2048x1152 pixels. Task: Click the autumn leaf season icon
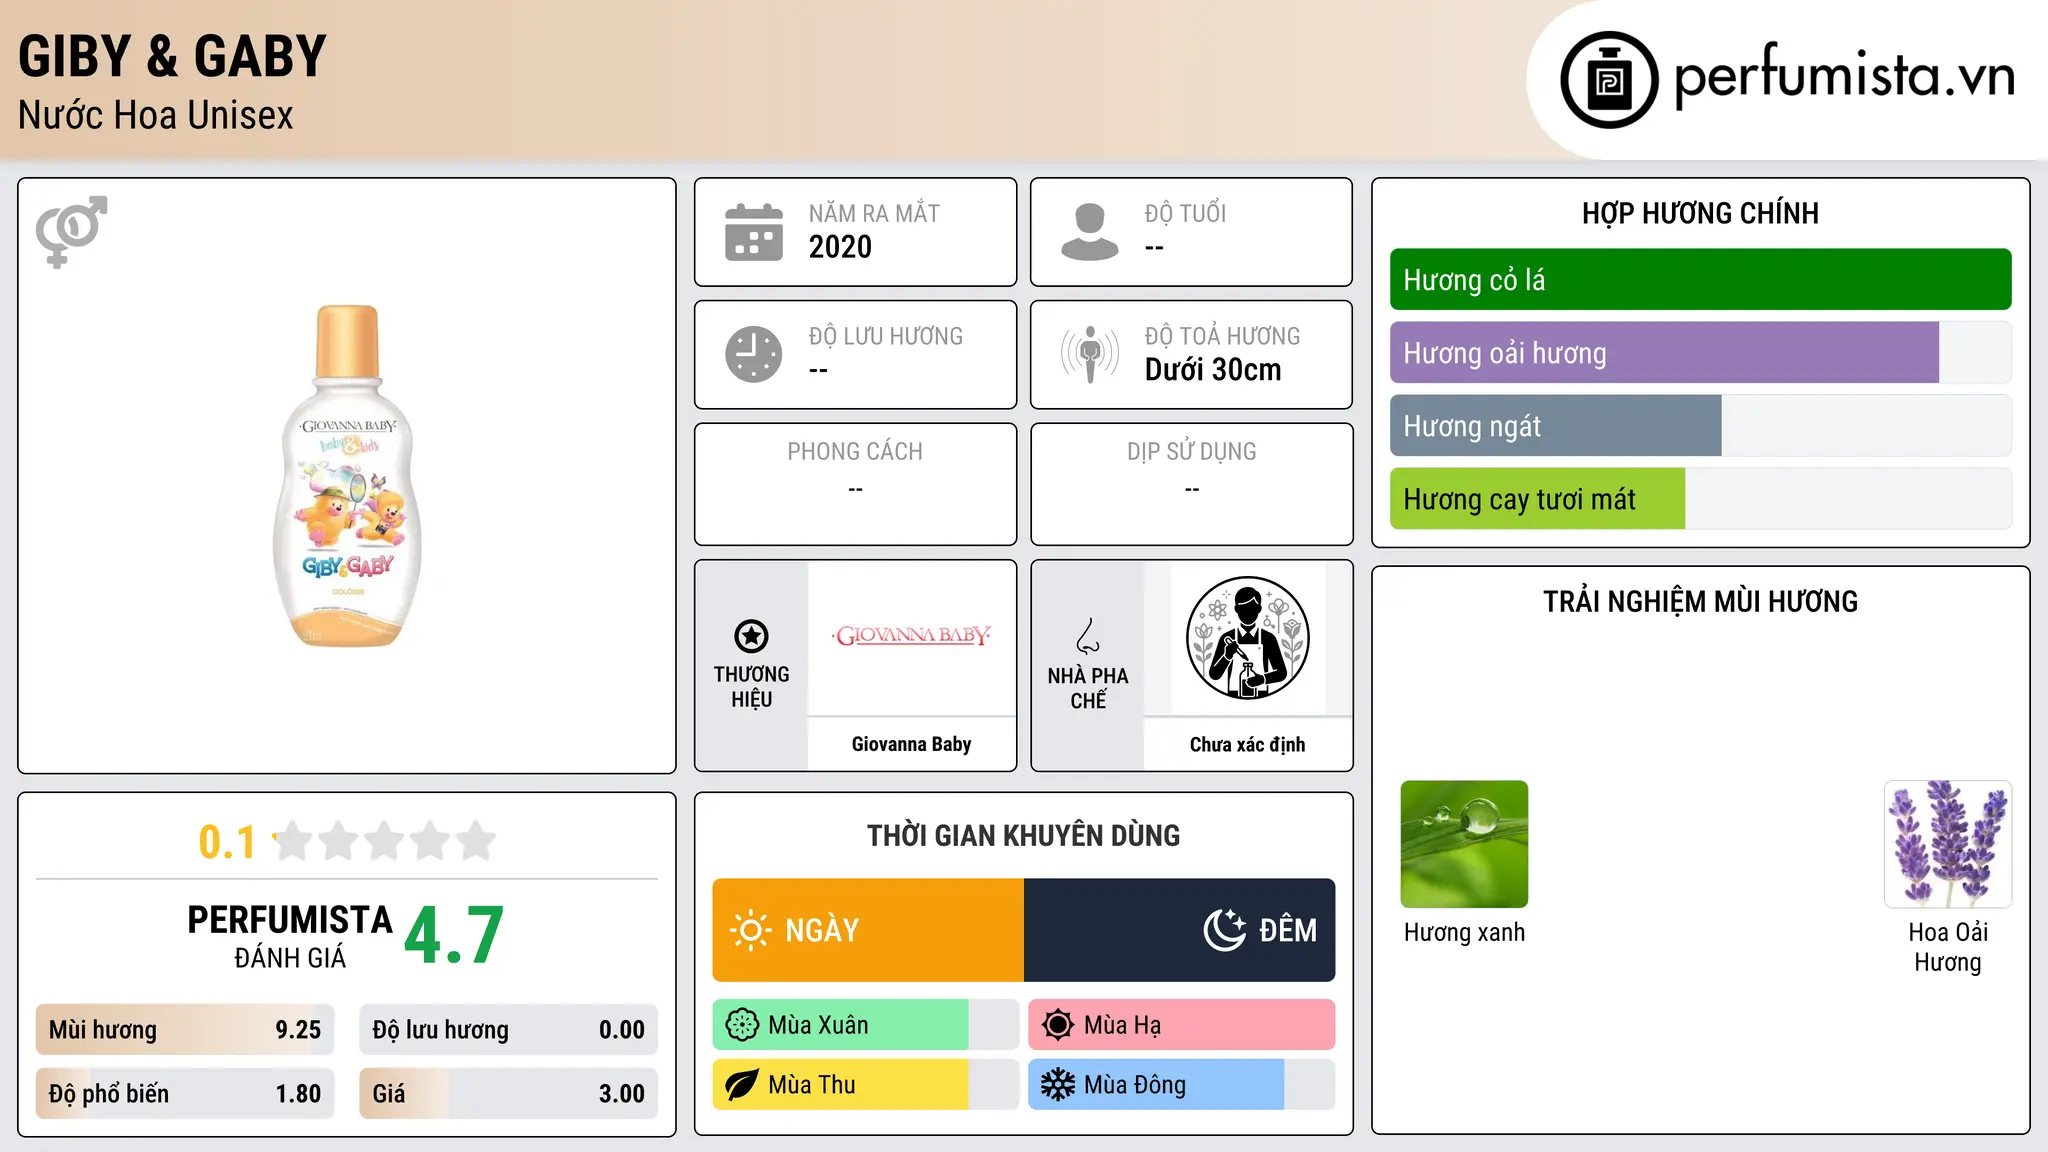click(x=742, y=1085)
